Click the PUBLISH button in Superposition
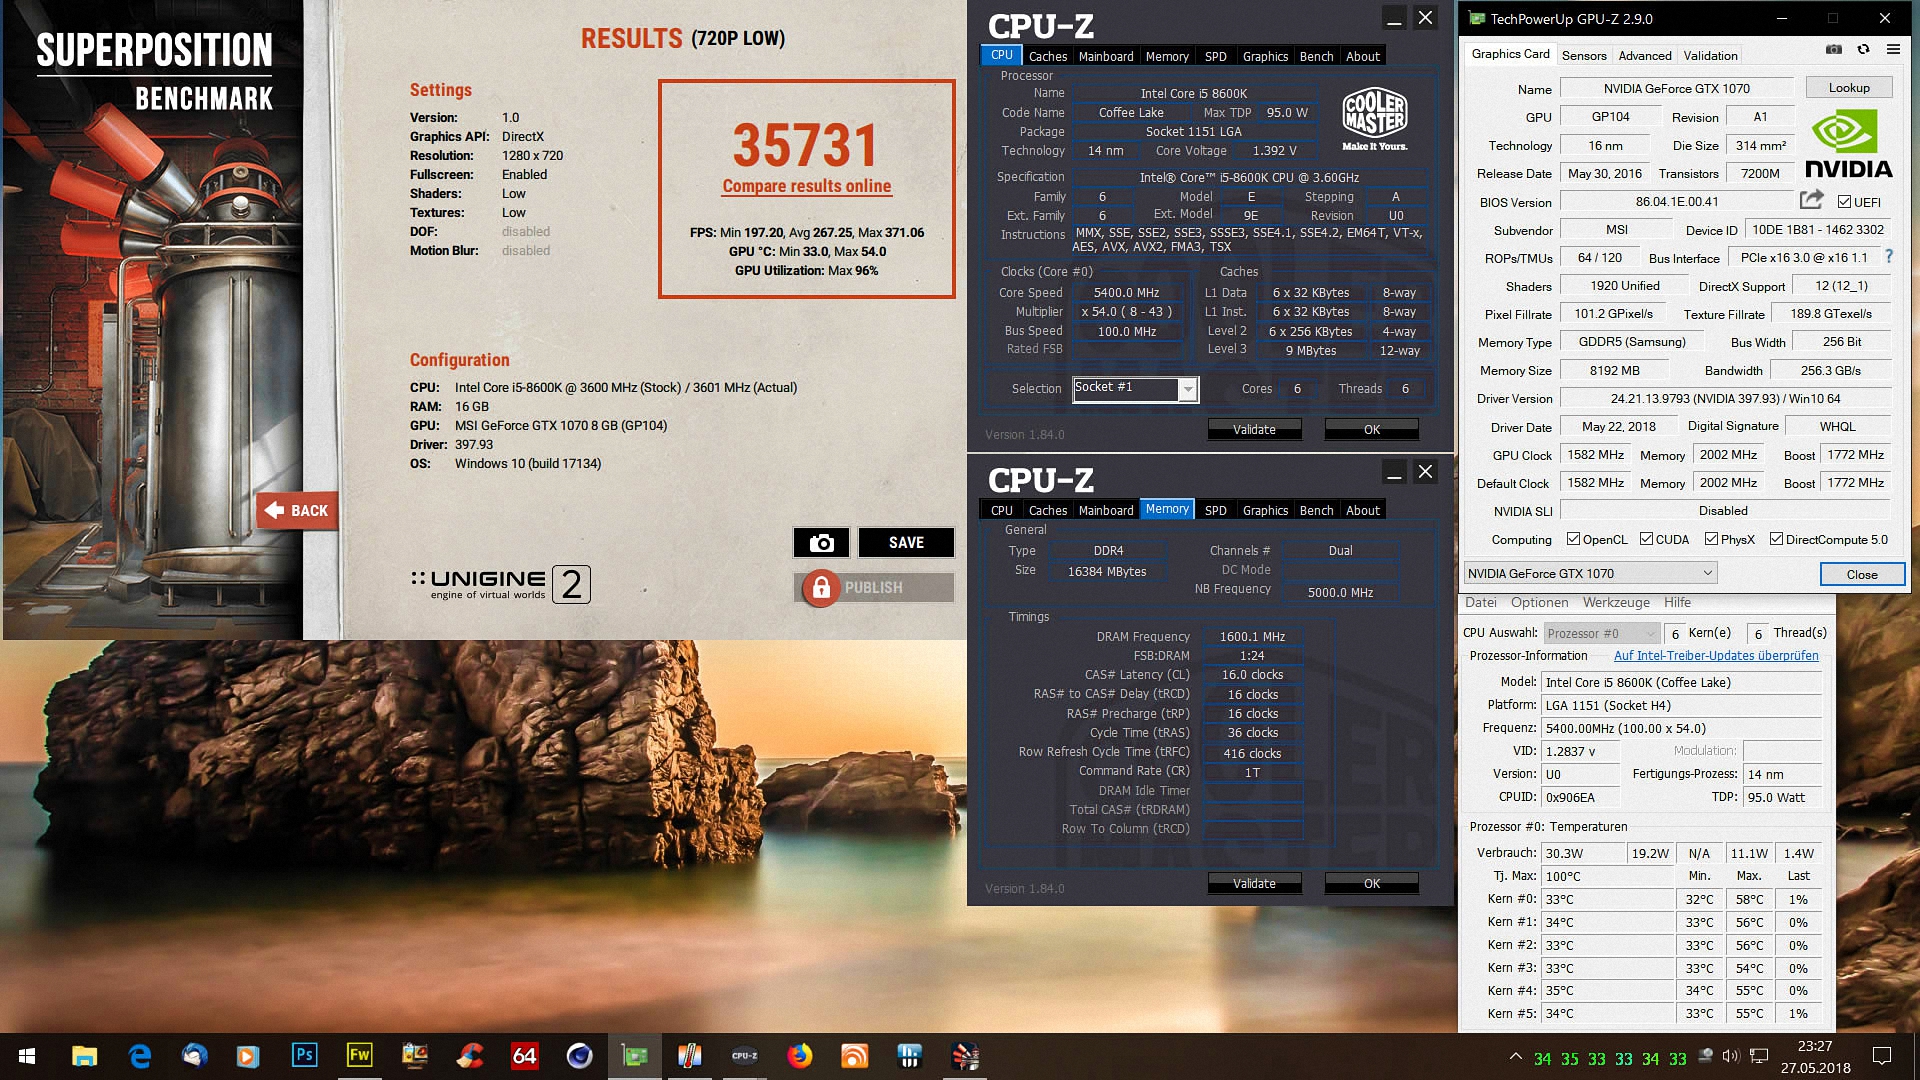This screenshot has width=1920, height=1080. [873, 587]
